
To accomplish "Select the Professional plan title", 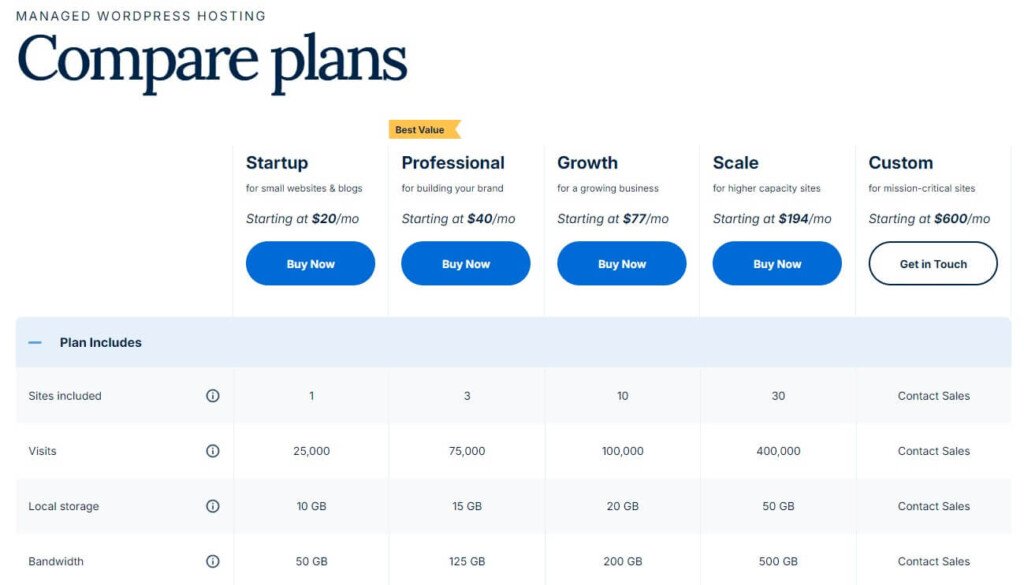I will coord(453,163).
